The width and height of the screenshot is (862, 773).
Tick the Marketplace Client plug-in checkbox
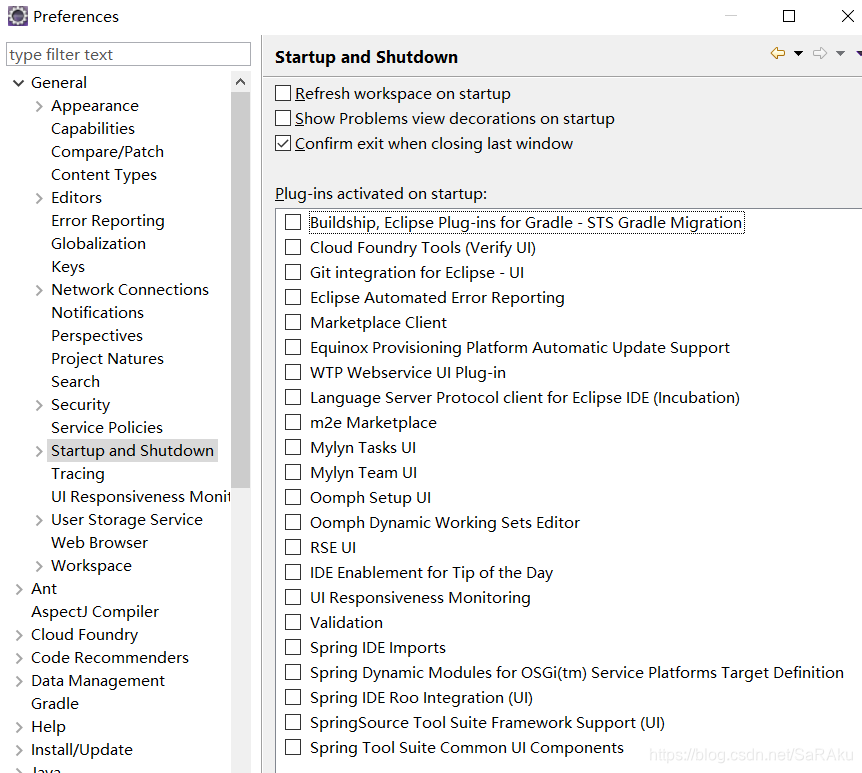pyautogui.click(x=293, y=323)
